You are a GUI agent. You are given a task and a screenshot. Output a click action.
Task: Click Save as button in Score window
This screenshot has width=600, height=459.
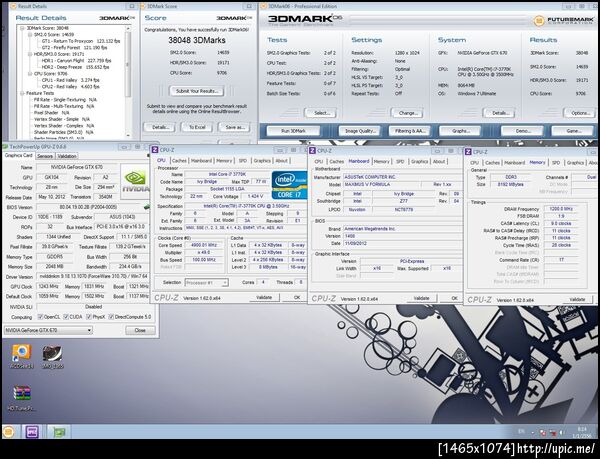[x=234, y=127]
